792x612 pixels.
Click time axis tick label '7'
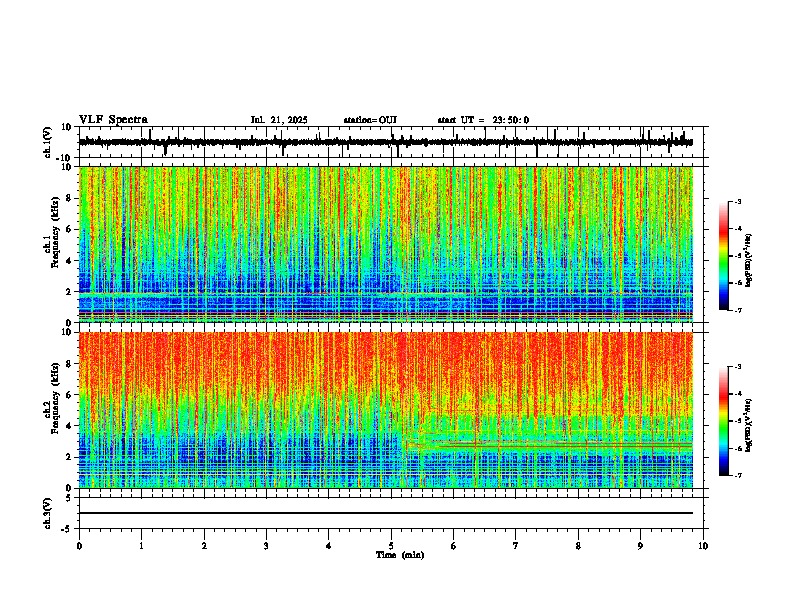tap(516, 546)
